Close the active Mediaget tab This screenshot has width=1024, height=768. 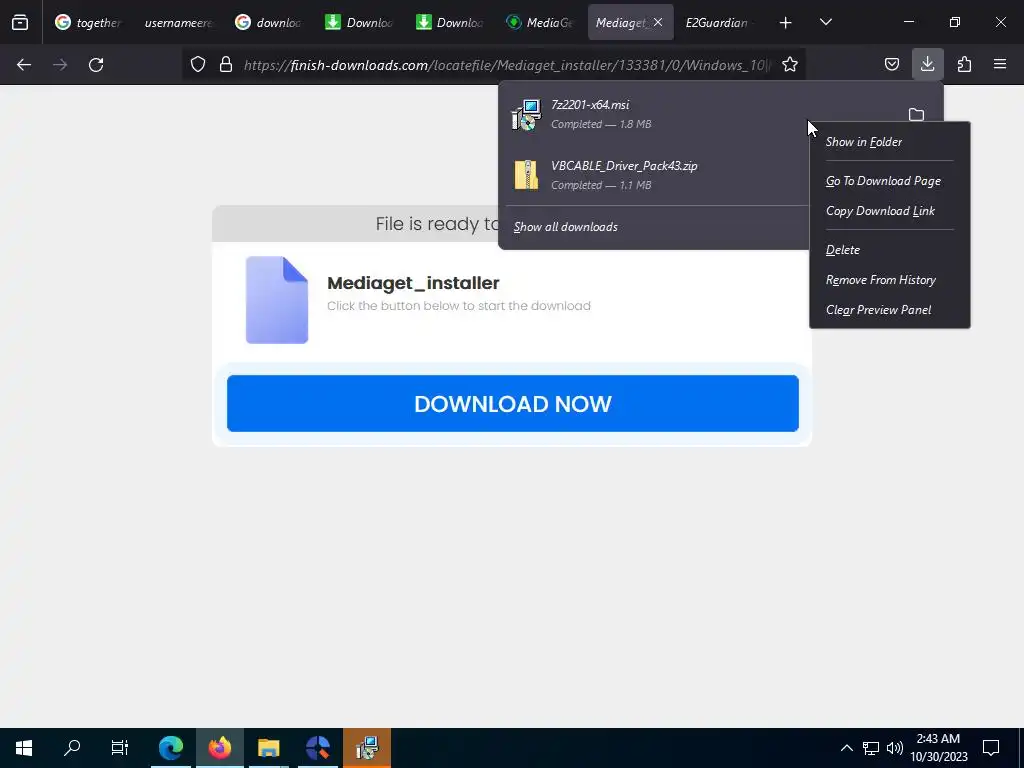coord(658,22)
